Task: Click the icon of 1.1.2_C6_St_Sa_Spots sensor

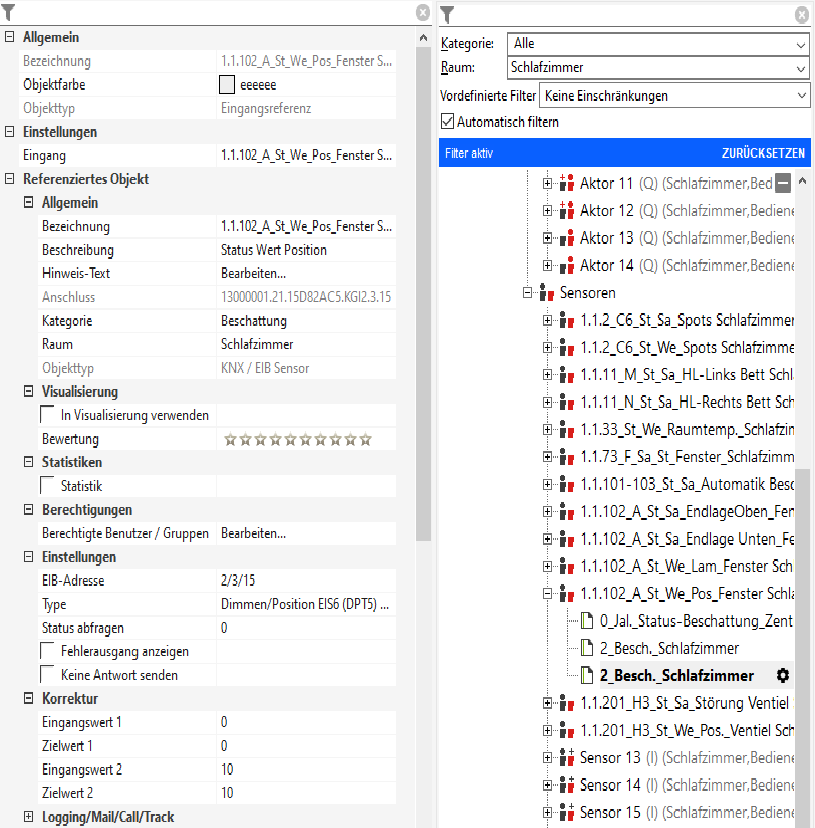Action: pyautogui.click(x=567, y=320)
